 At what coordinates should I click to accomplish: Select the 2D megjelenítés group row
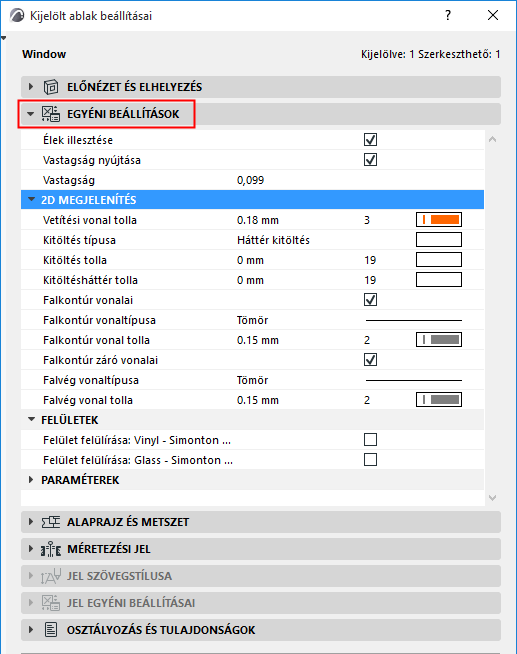click(x=253, y=200)
